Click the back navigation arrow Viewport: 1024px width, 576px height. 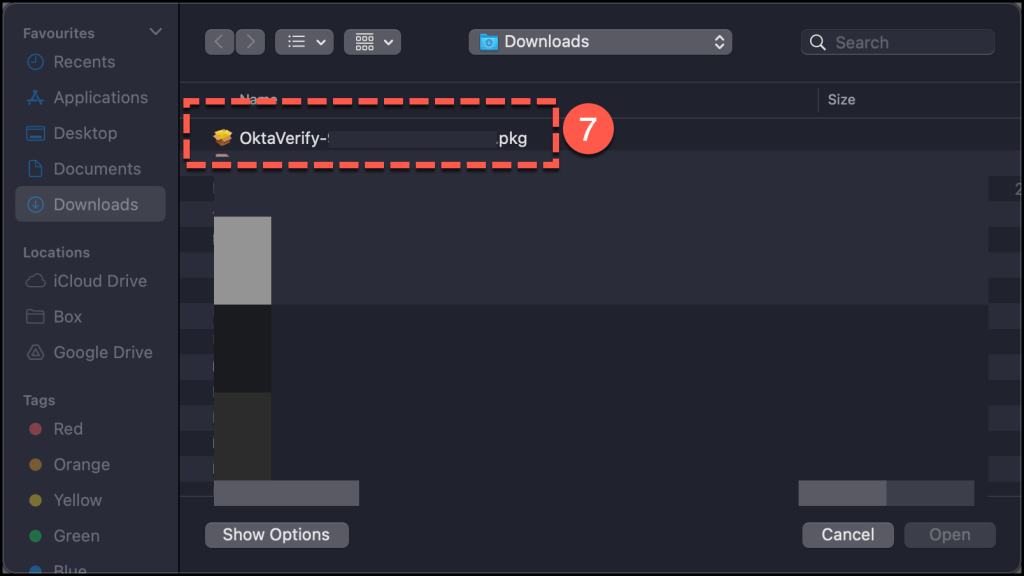coord(220,42)
